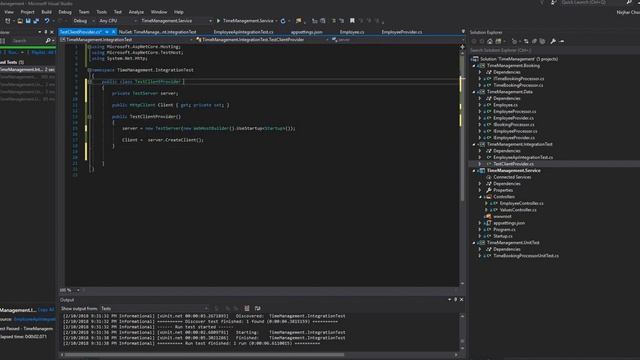Click the Home icon in Solution Explorer
Viewport: 640px width, 360px height.
(x=490, y=41)
